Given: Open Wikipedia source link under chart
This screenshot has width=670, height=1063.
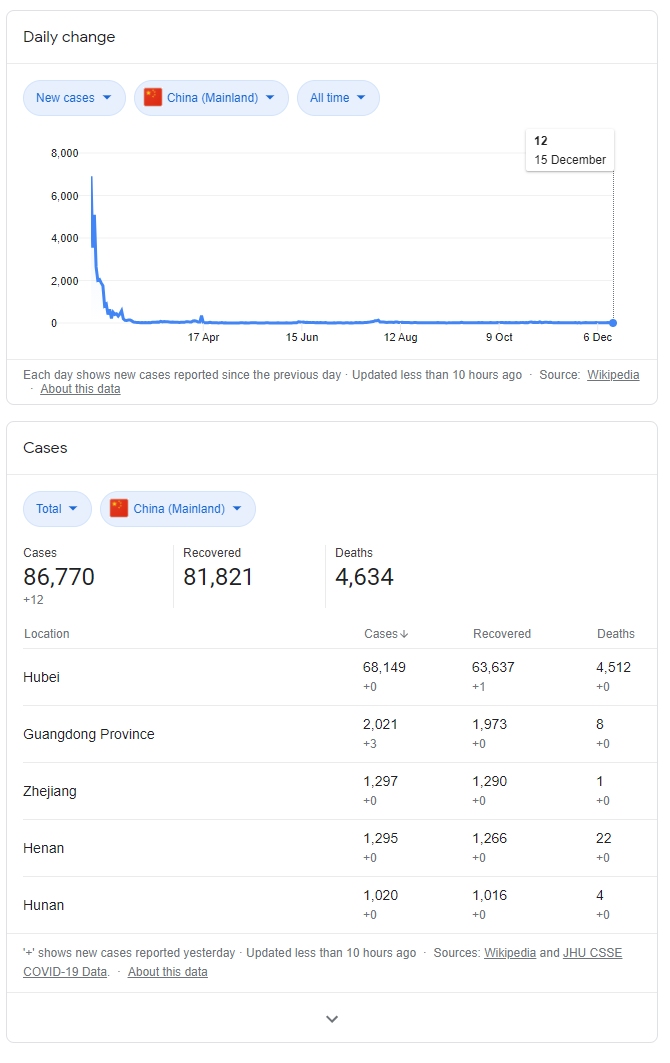Looking at the screenshot, I should click(x=612, y=375).
